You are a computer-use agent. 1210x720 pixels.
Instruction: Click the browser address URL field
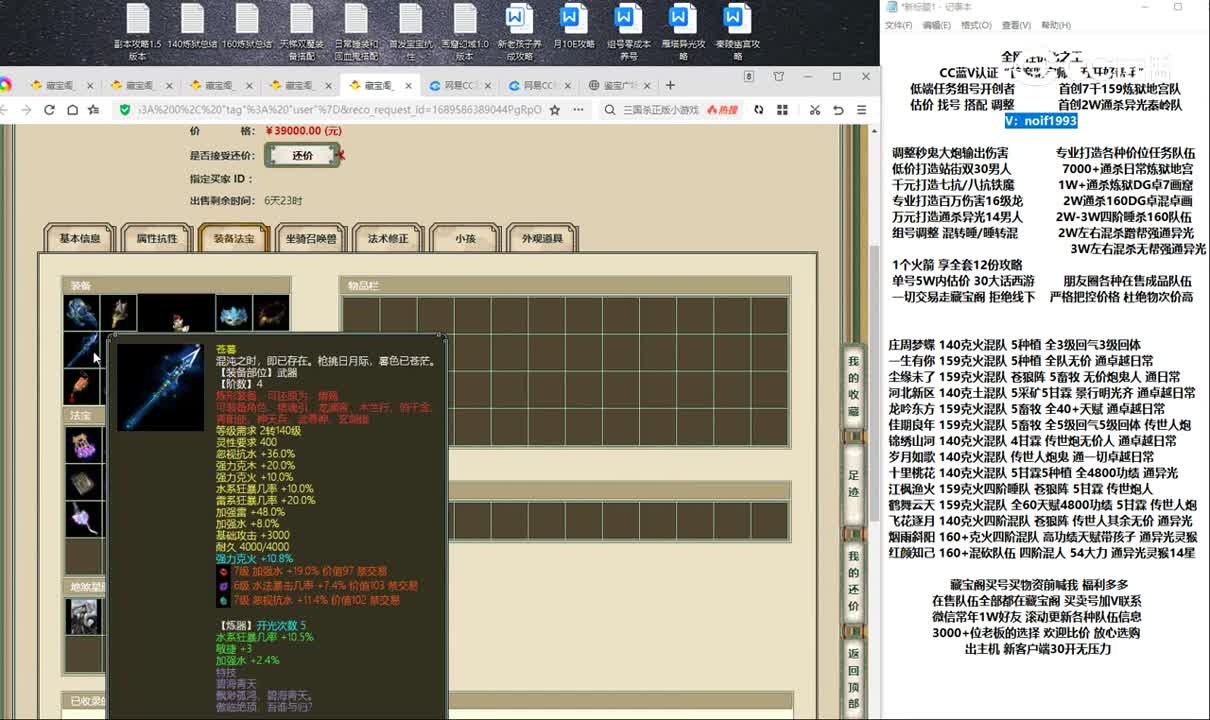(x=339, y=110)
